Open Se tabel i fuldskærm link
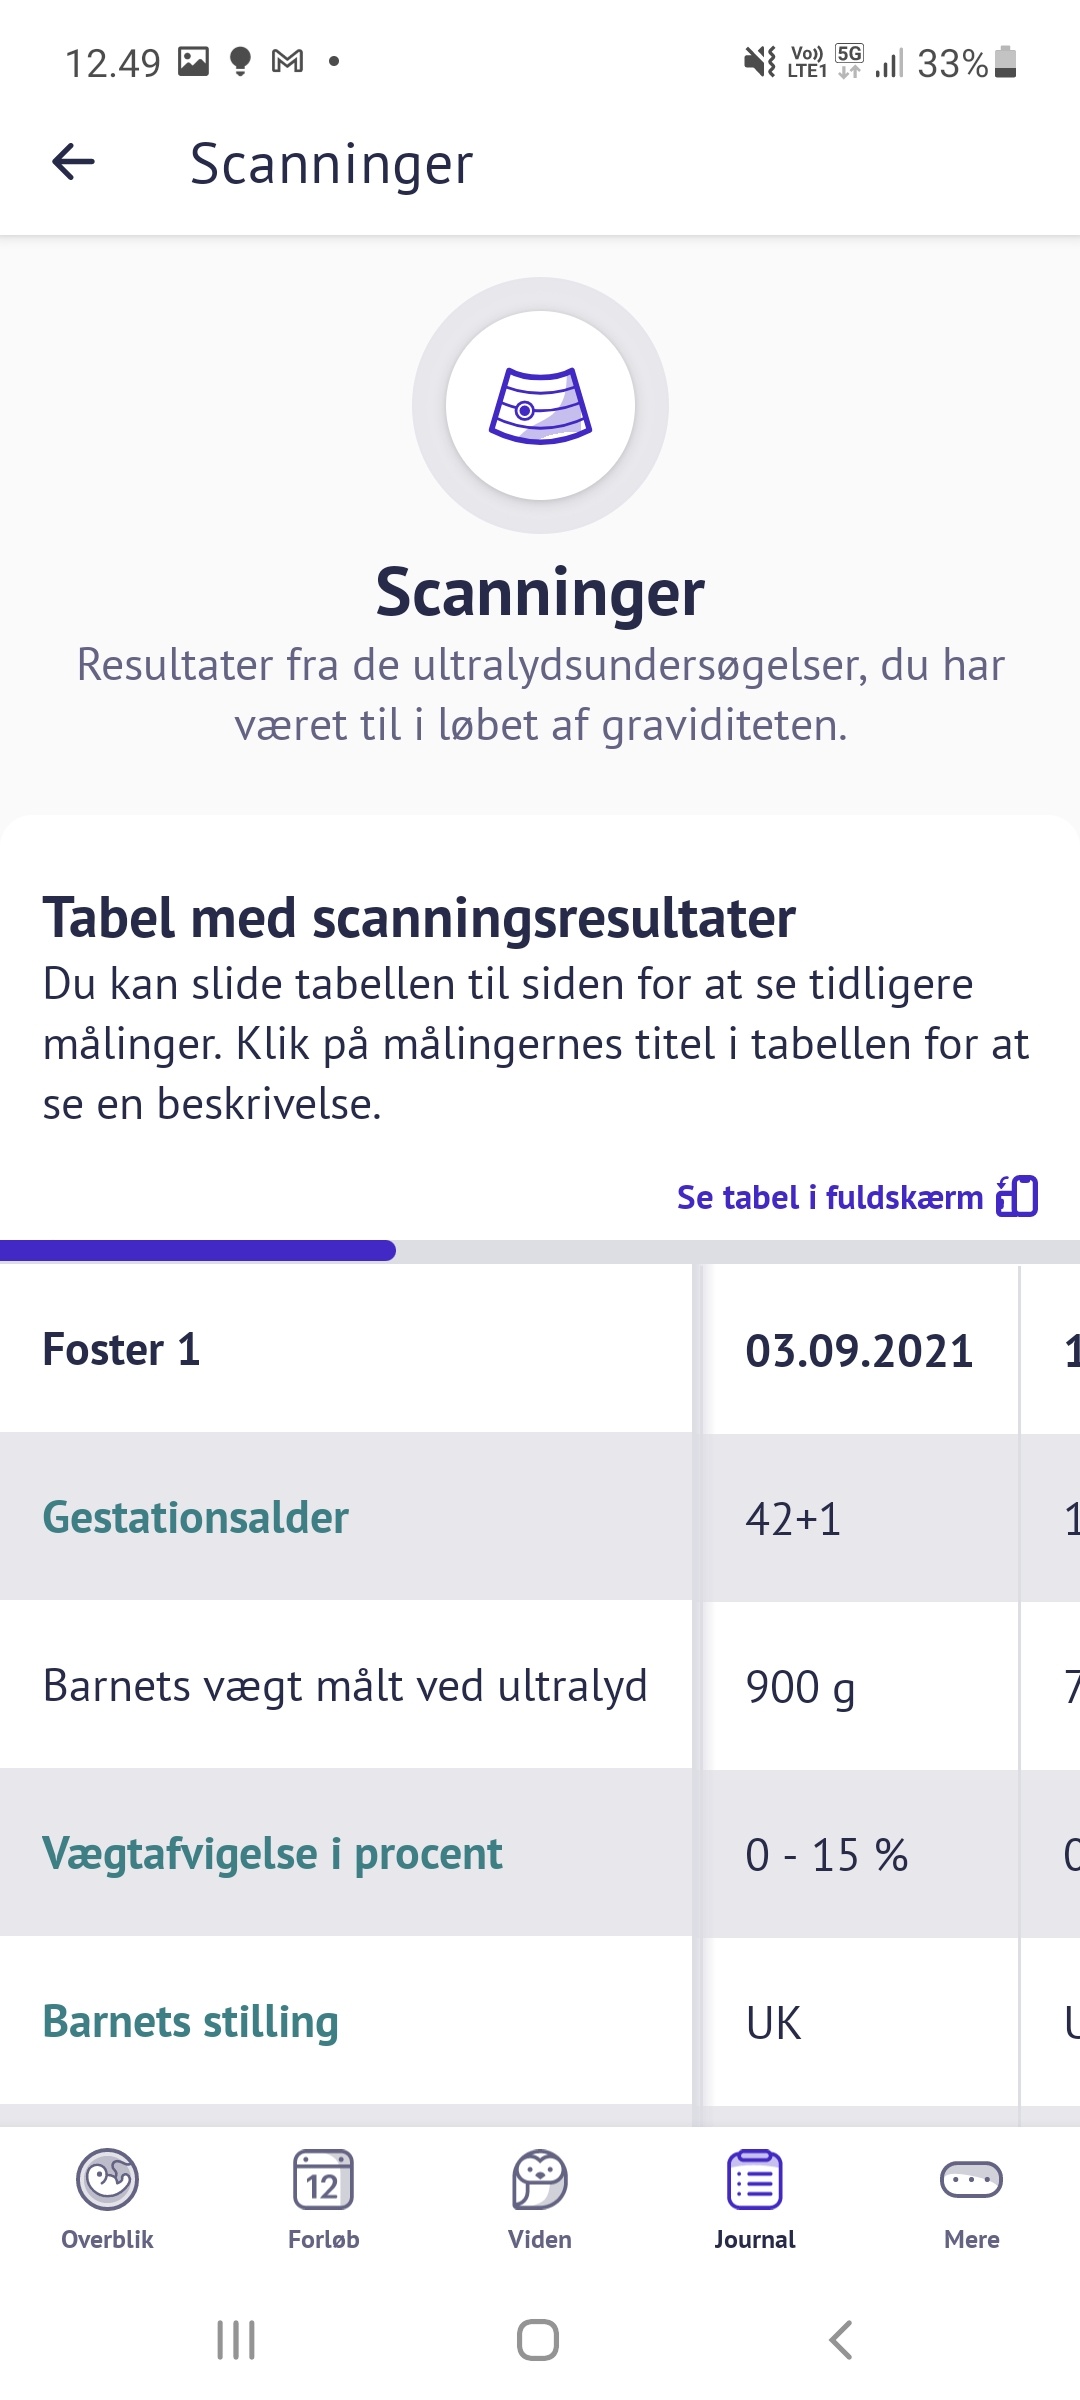Screen dimensions: 1080x2400 click(x=830, y=1197)
